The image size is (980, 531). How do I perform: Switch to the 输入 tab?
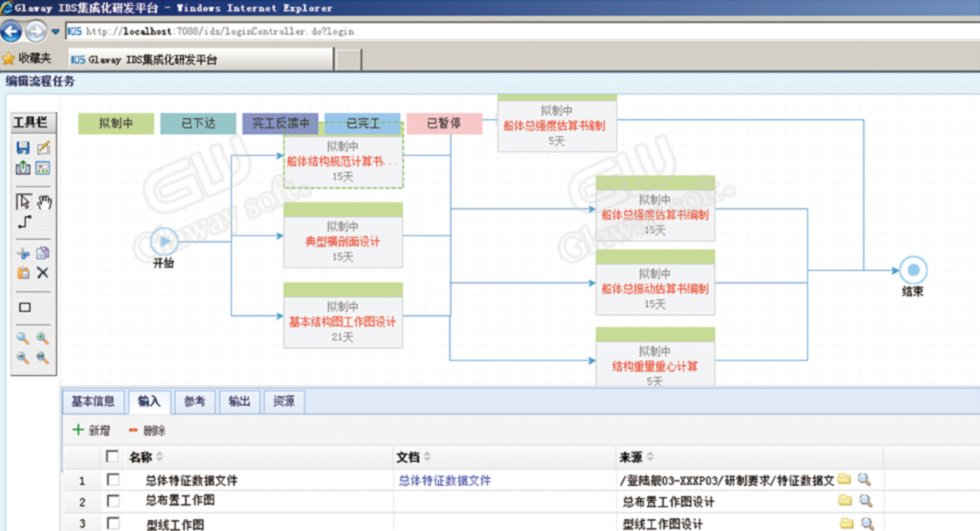click(x=149, y=402)
